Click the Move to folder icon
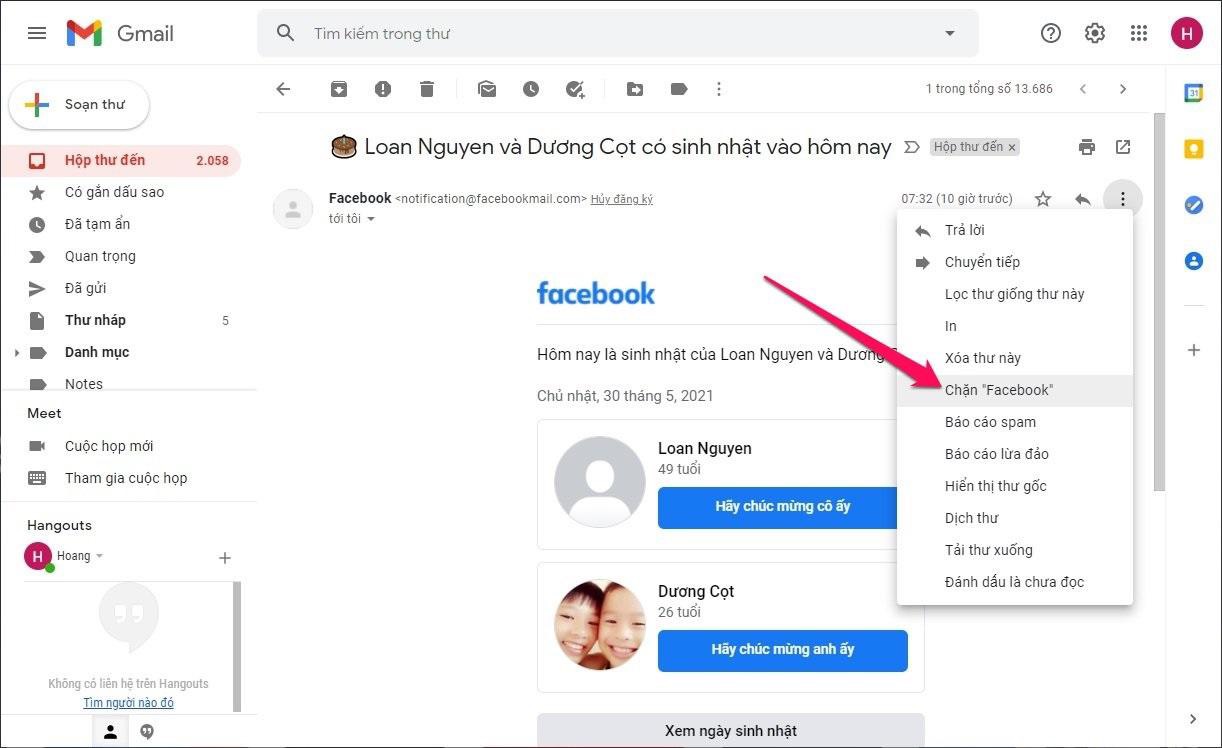This screenshot has height=748, width=1222. click(635, 89)
